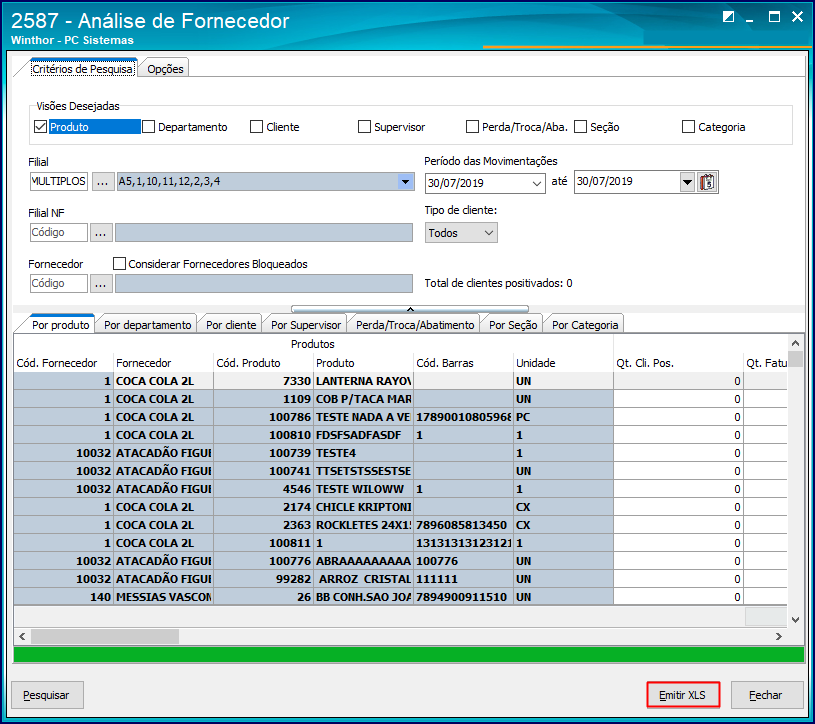The width and height of the screenshot is (815, 724).
Task: Expand the Filial multiple selection dropdown
Action: coord(405,181)
